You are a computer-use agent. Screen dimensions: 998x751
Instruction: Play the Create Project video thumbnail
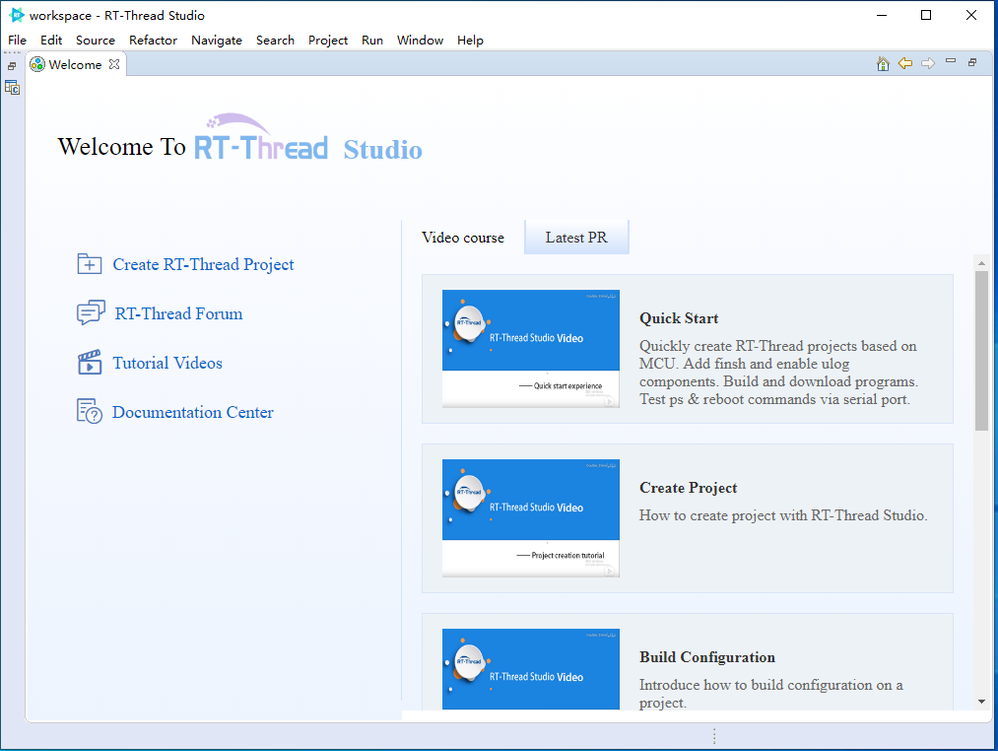(531, 518)
